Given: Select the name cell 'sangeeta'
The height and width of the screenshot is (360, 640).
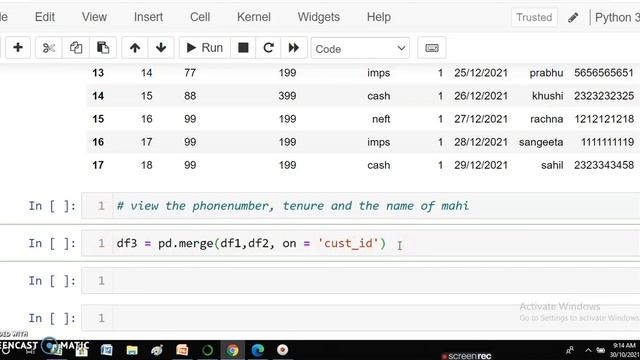Looking at the screenshot, I should point(541,142).
